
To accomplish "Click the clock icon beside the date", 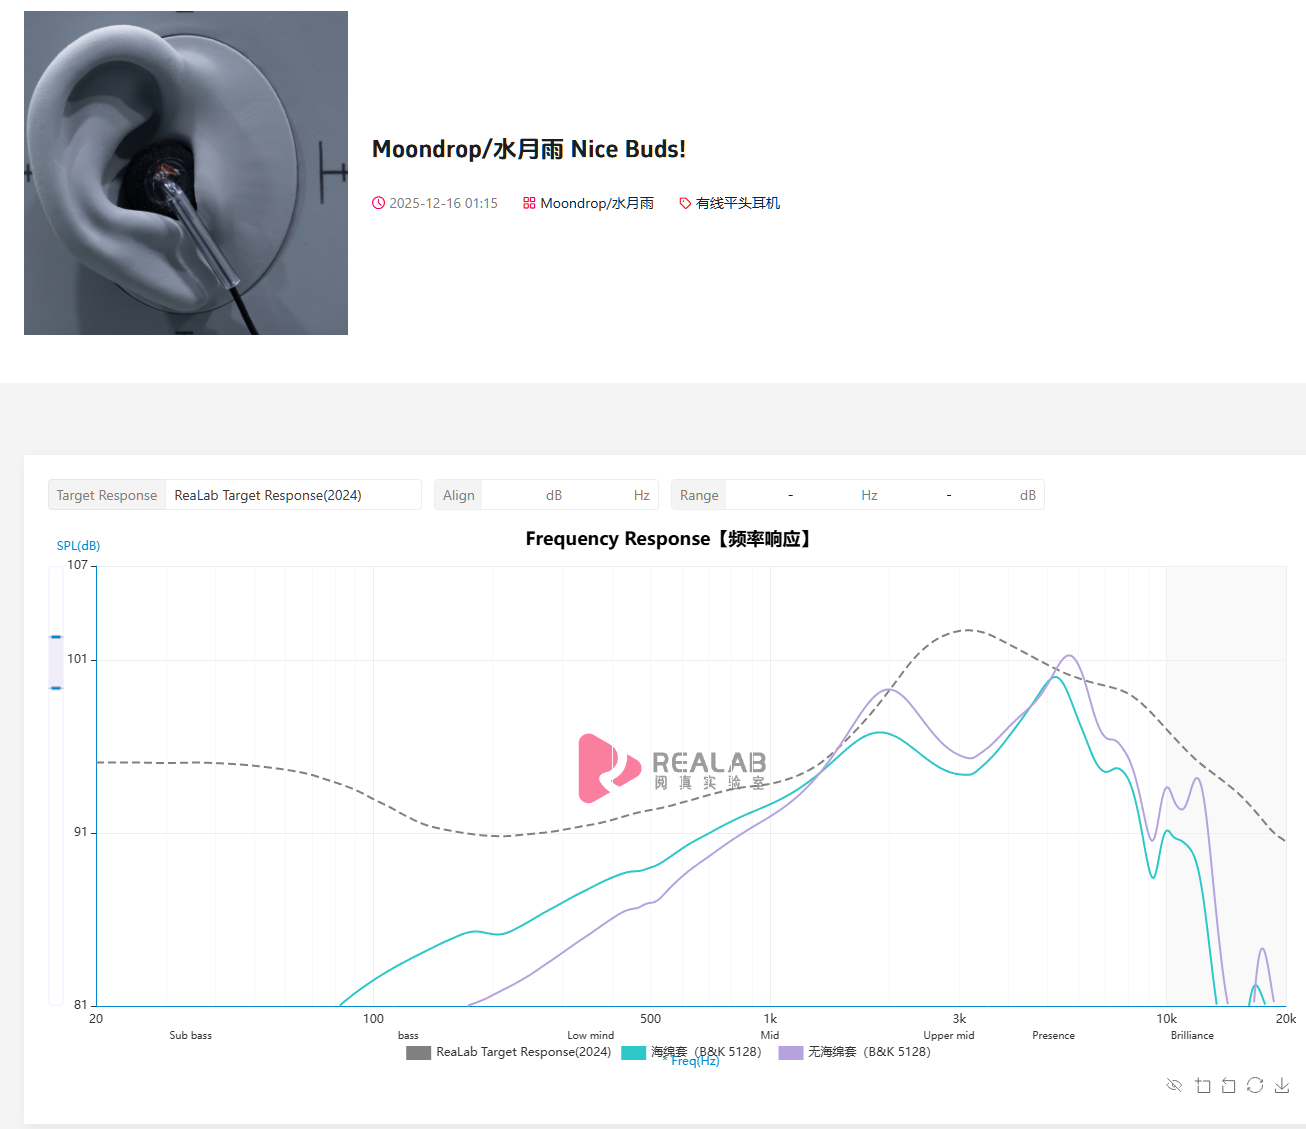I will (378, 203).
